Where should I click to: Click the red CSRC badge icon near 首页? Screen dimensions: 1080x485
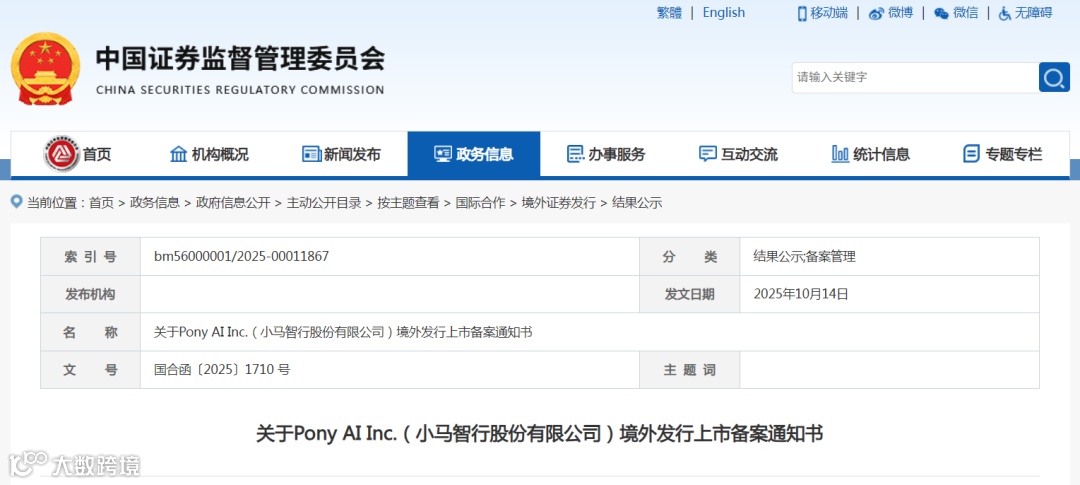(x=61, y=154)
